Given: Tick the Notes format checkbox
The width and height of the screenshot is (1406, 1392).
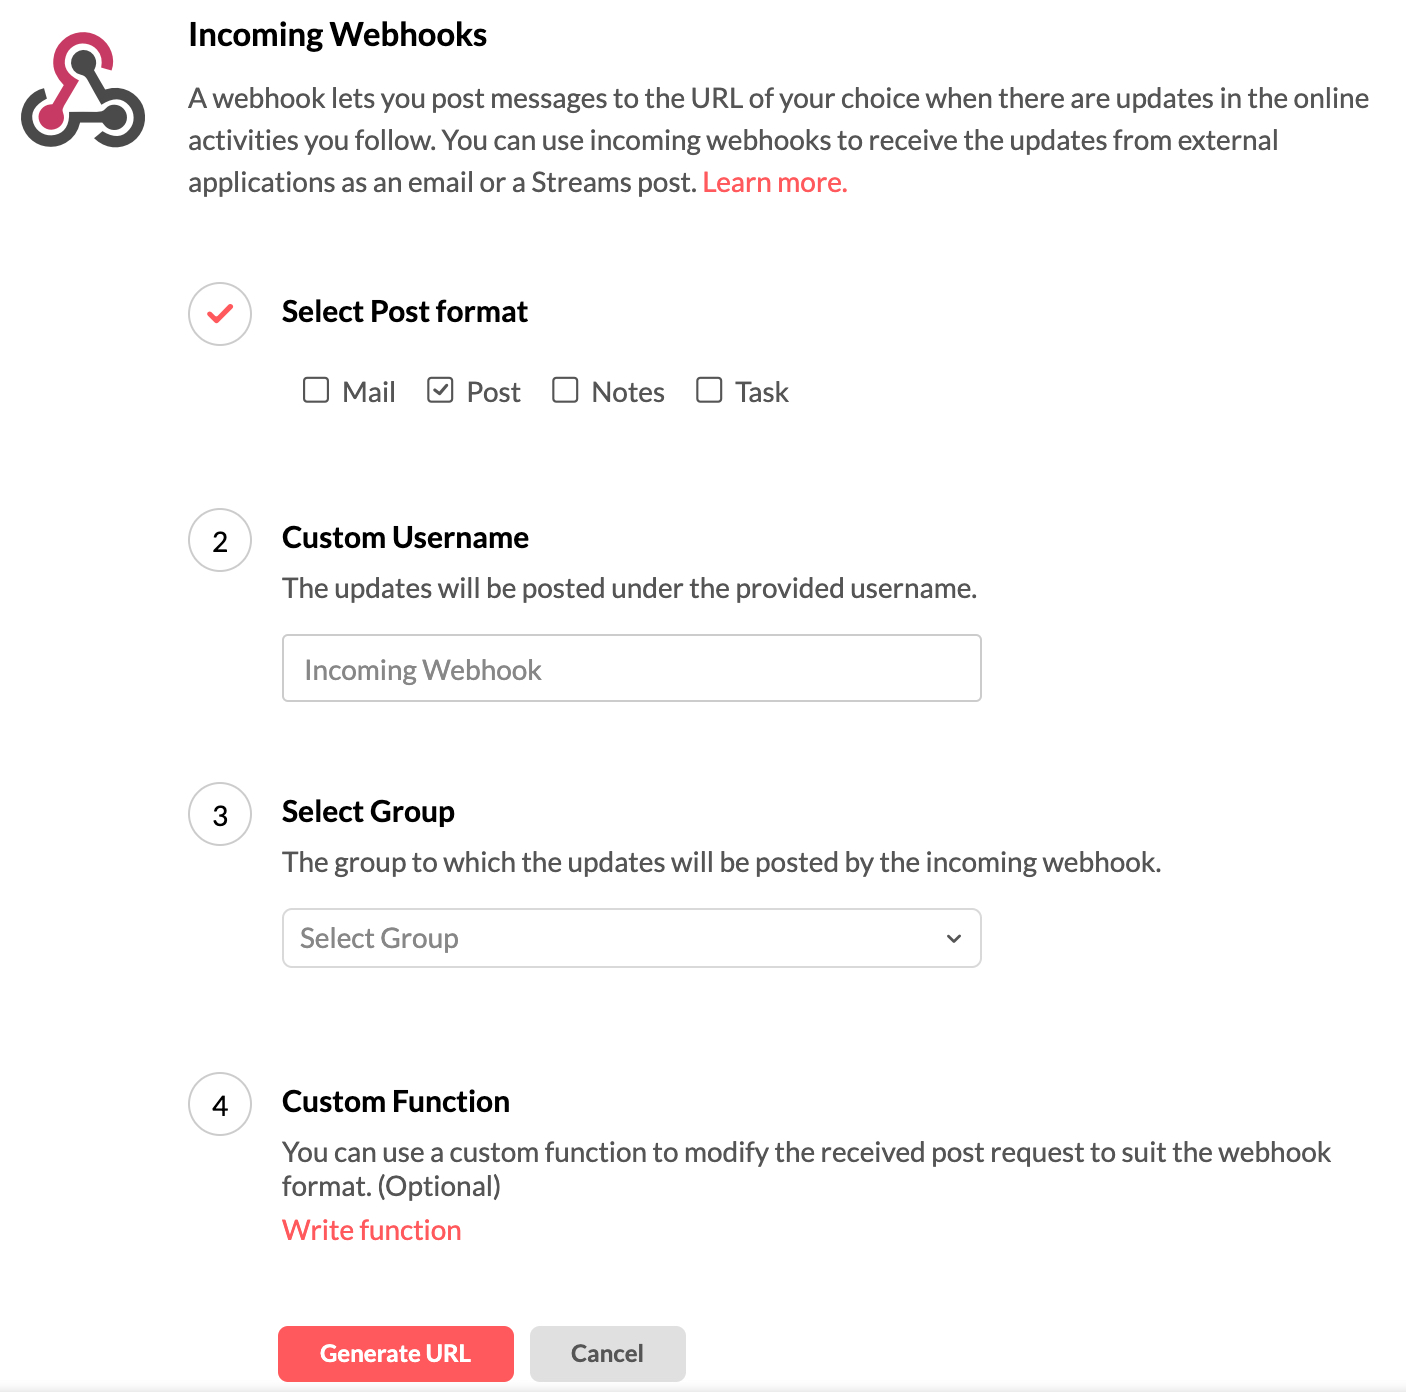Looking at the screenshot, I should [x=565, y=390].
